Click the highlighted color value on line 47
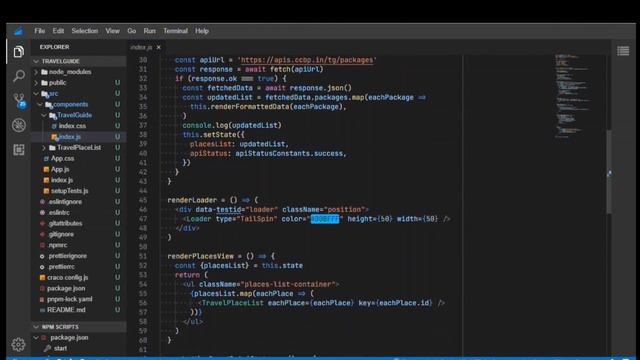Screen dimensions: 640x360 [325, 219]
